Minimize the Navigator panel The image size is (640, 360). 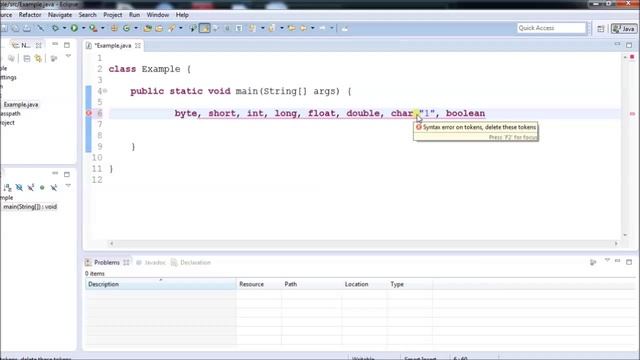55,44
